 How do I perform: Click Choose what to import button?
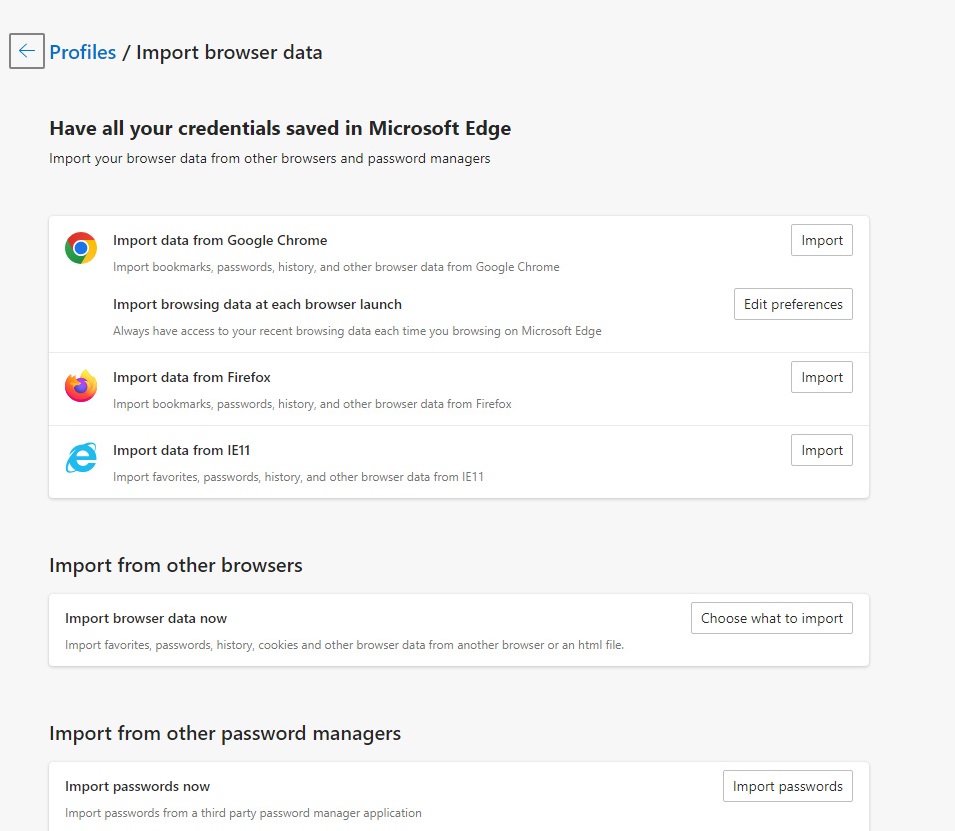[x=772, y=618]
